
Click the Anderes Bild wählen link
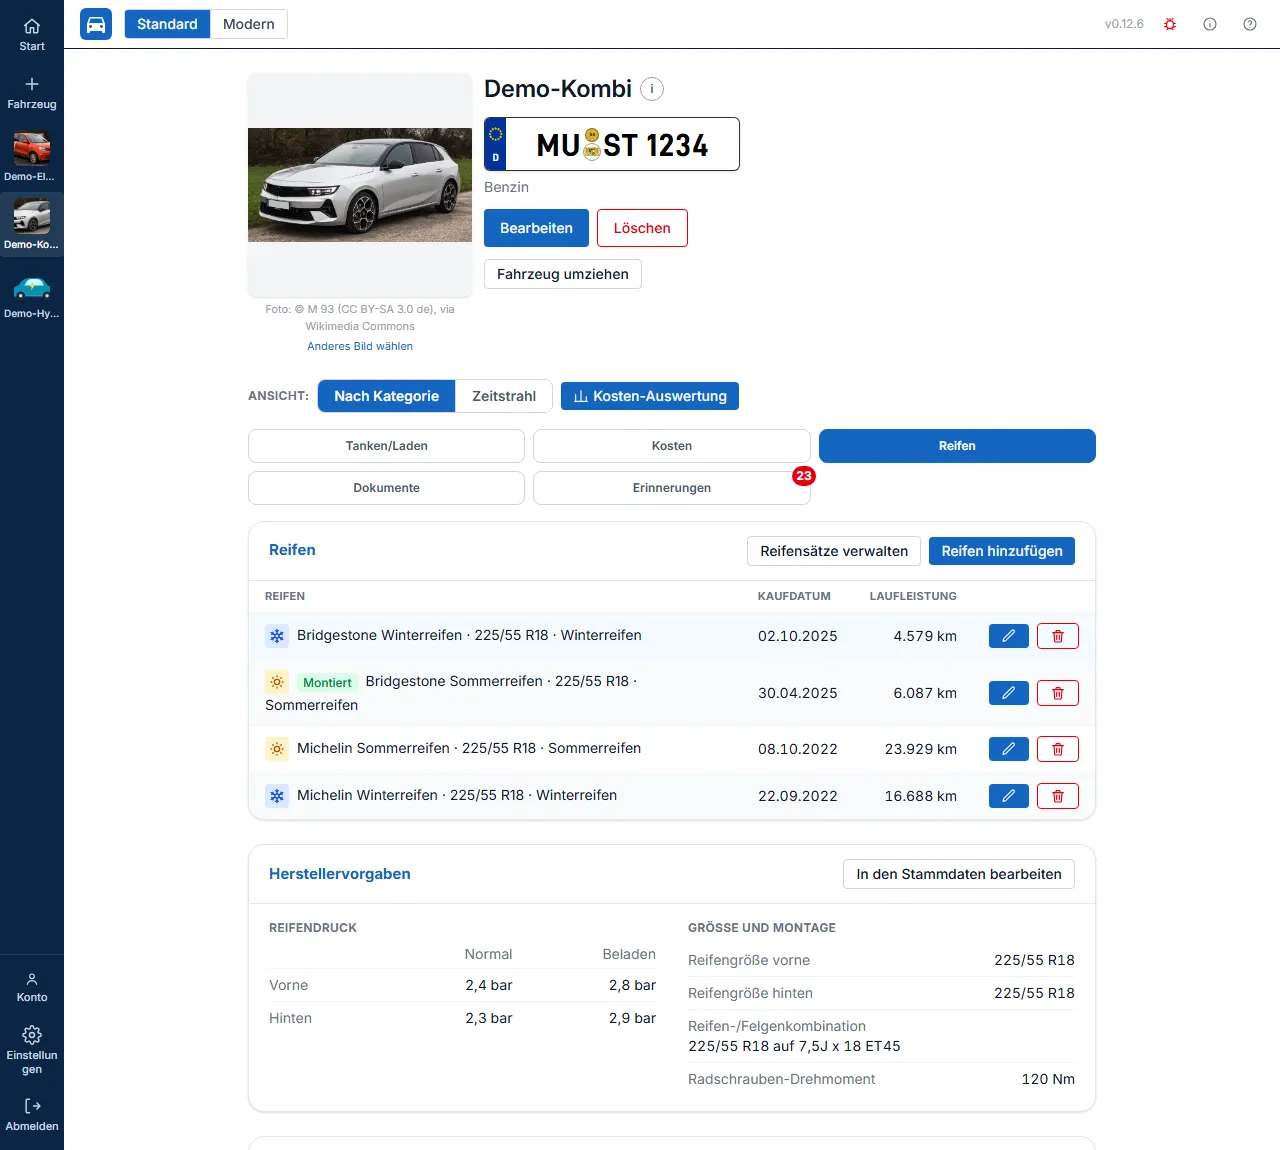click(x=360, y=346)
